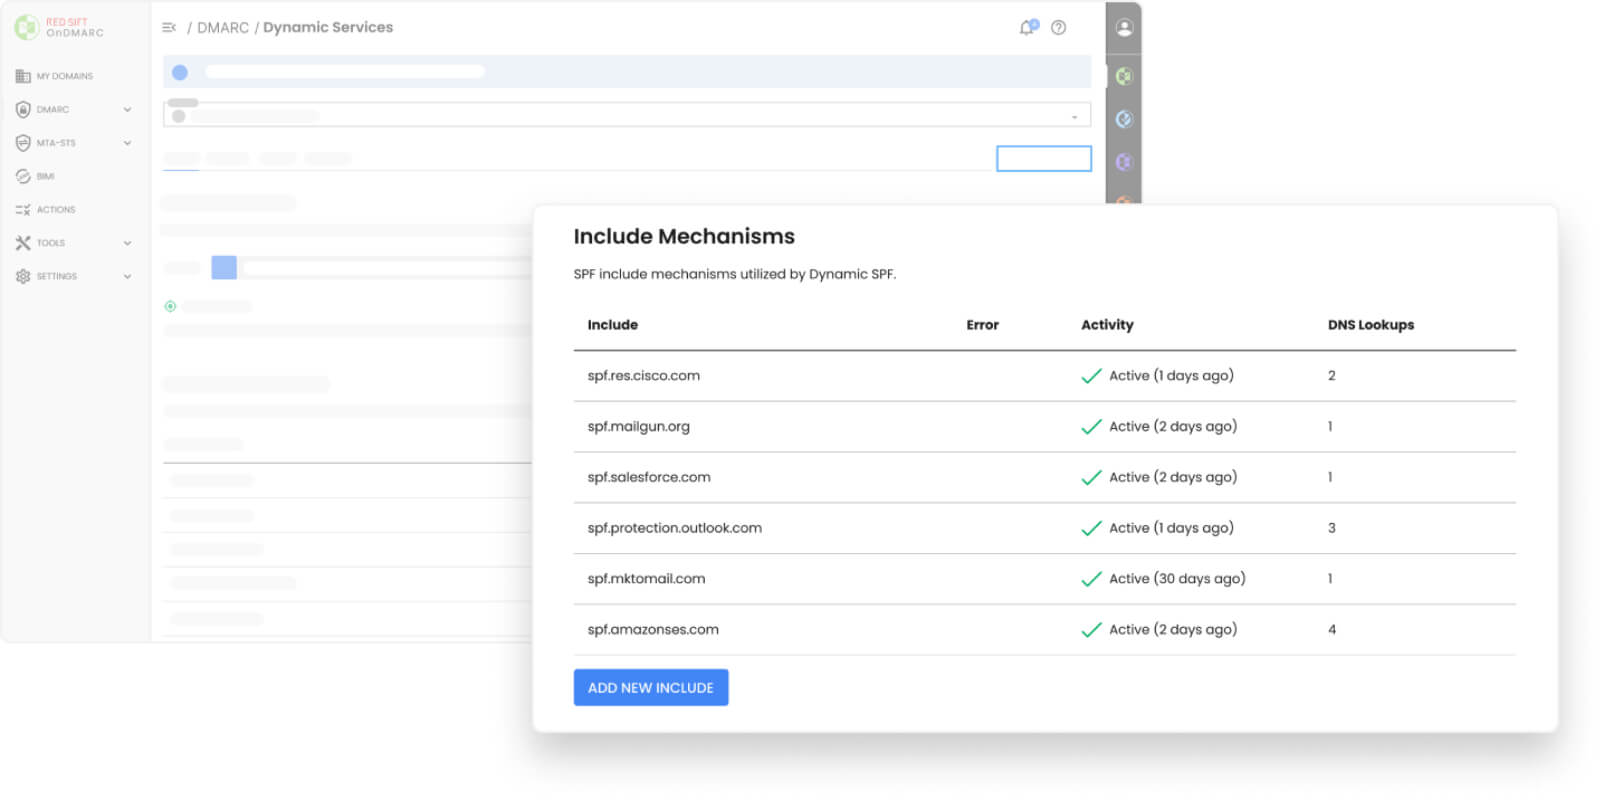Click the green checkmark for spf.protection.outlook.com
Image resolution: width=1604 pixels, height=800 pixels.
[1091, 528]
